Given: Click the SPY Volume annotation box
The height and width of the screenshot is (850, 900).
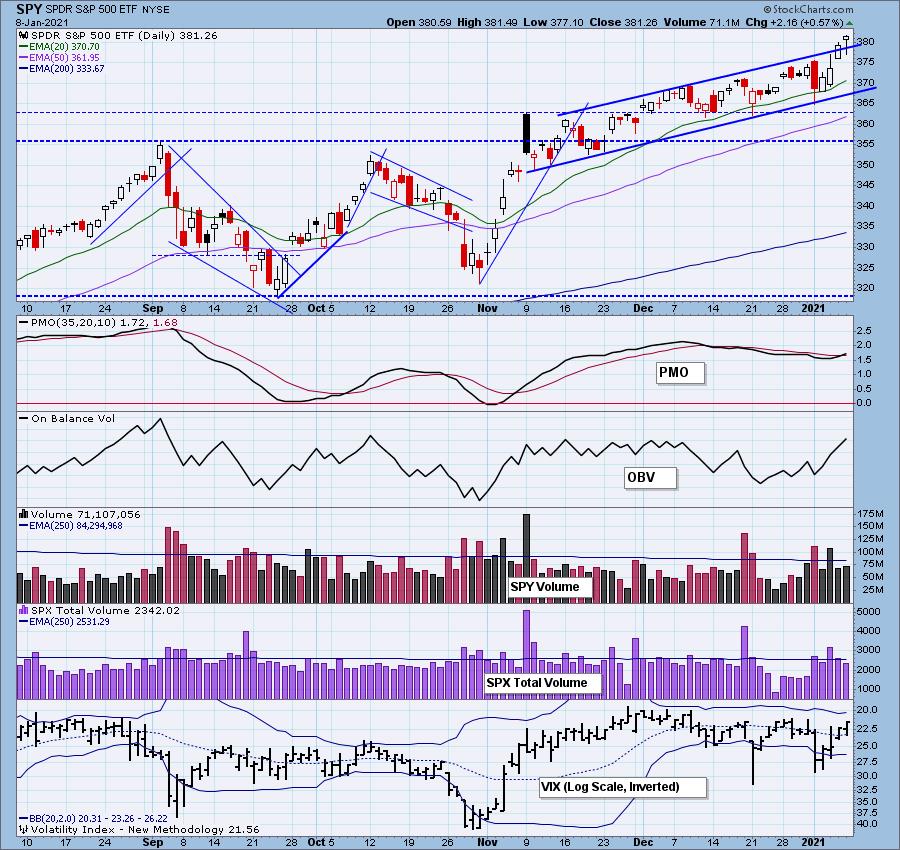Looking at the screenshot, I should click(550, 587).
